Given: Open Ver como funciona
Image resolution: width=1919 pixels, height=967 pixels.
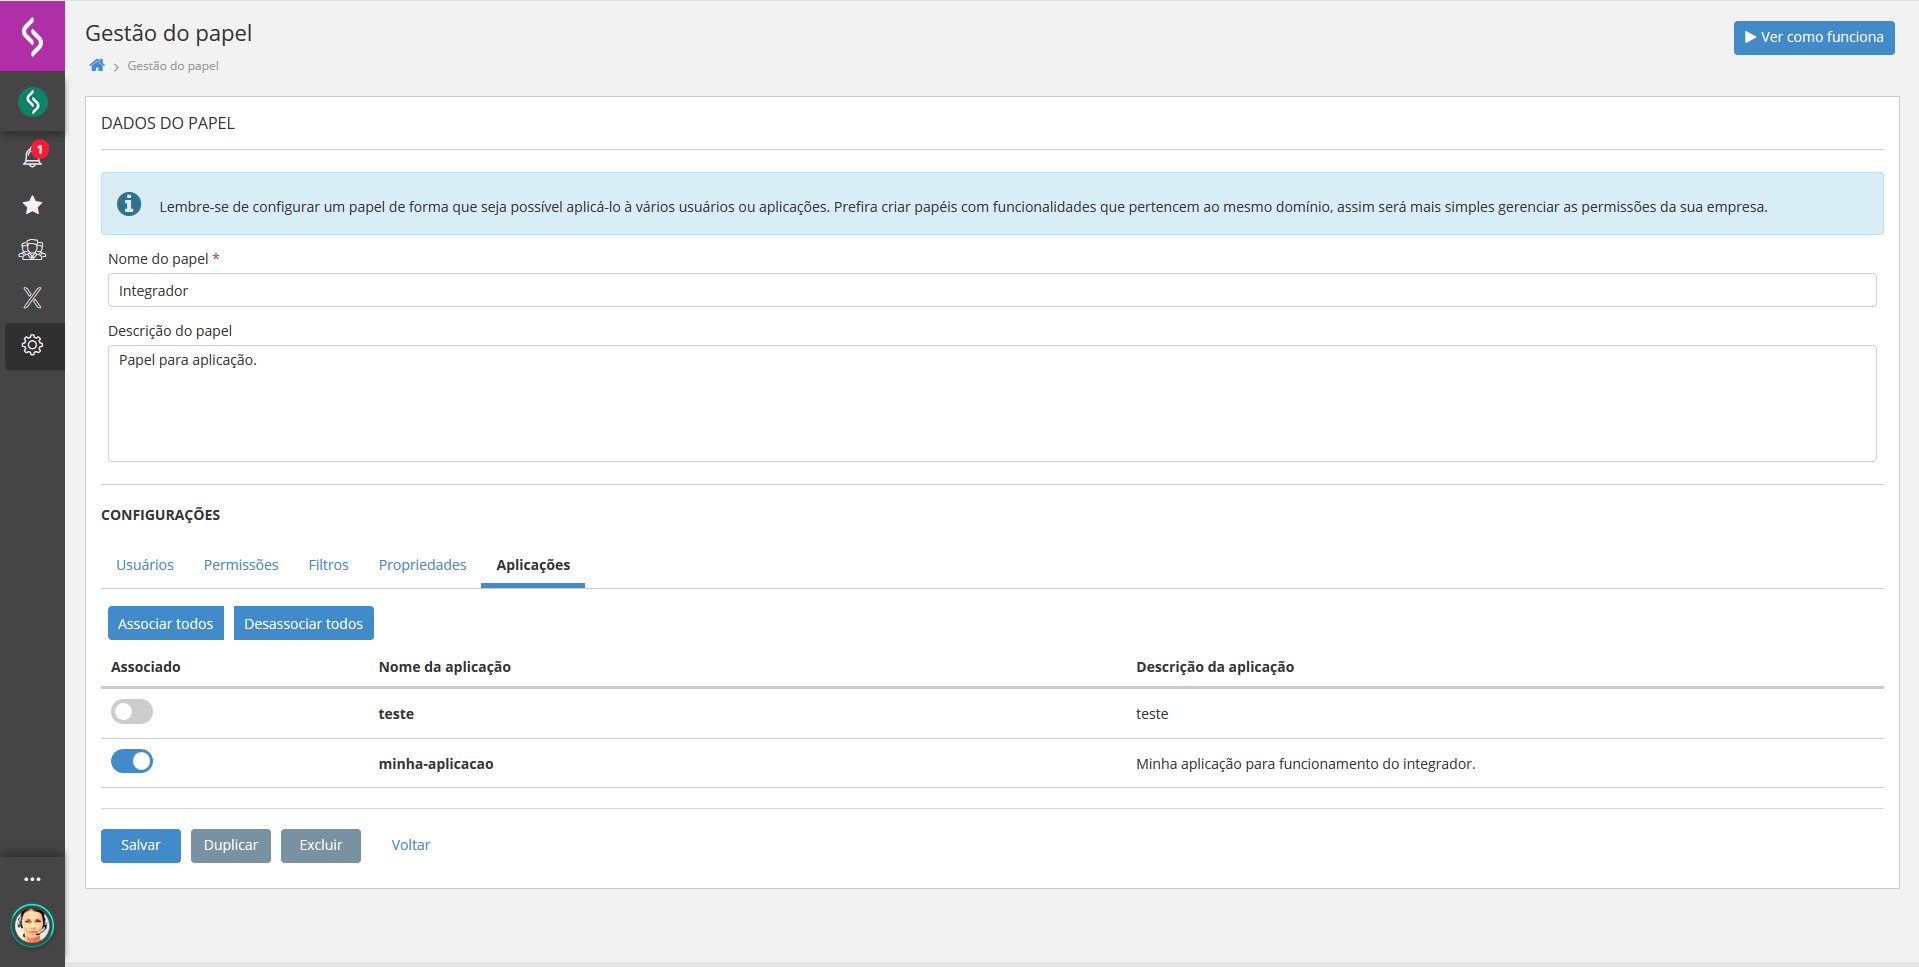Looking at the screenshot, I should [1813, 37].
